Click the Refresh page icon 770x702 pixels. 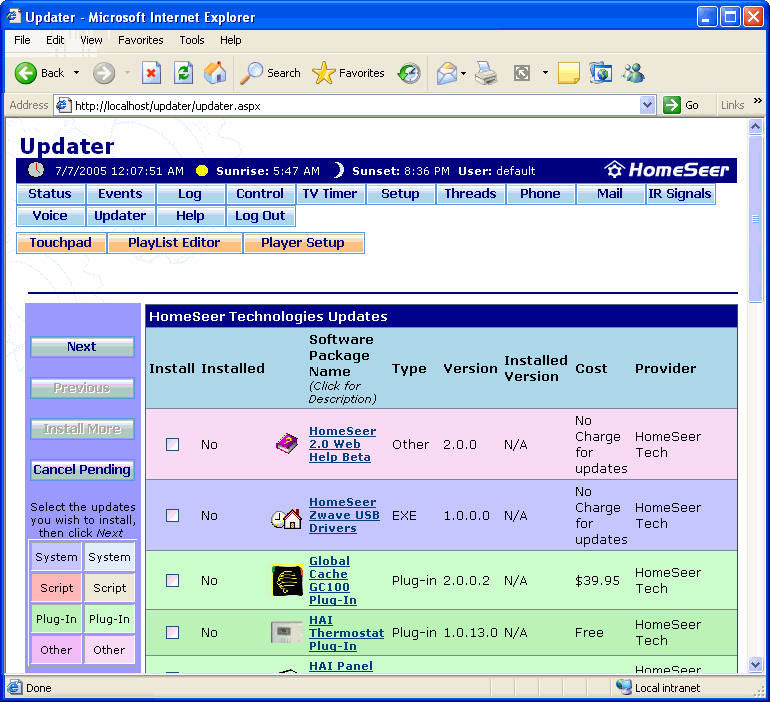pyautogui.click(x=183, y=73)
